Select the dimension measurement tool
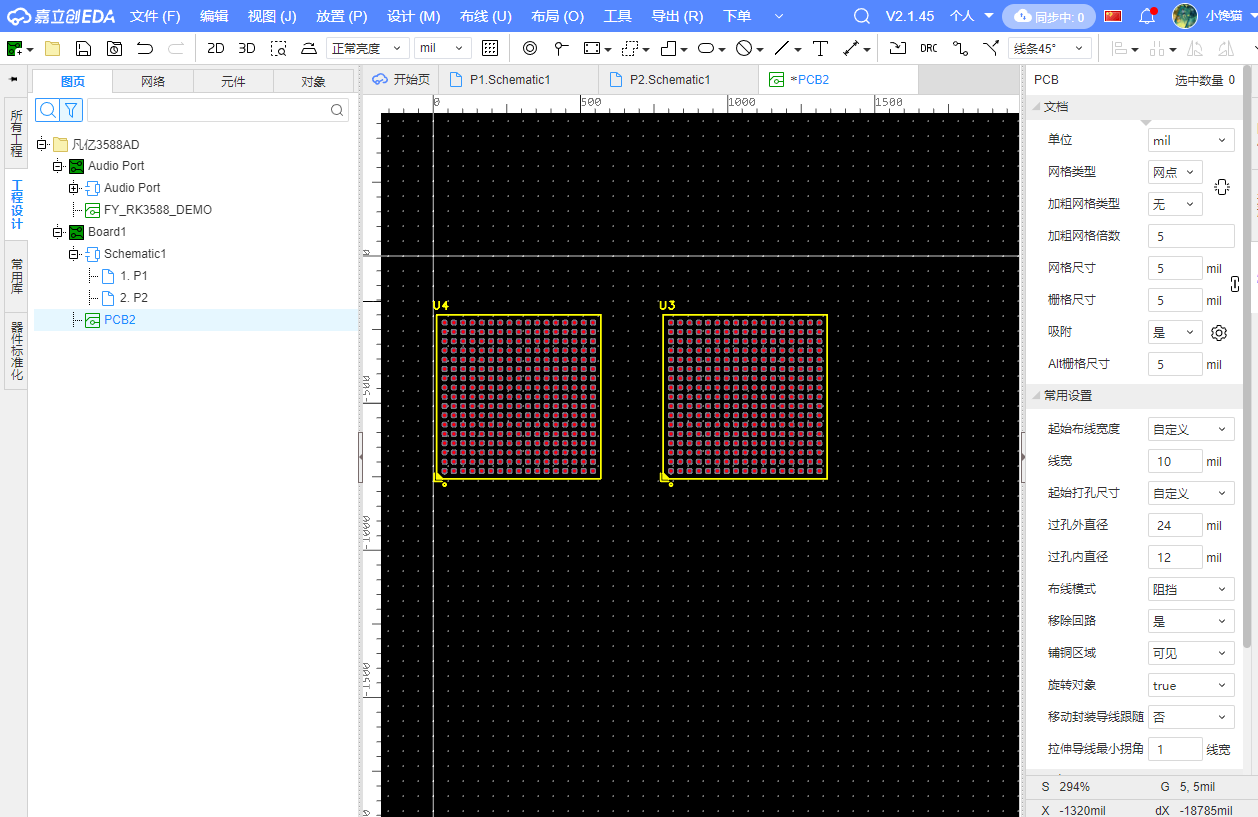 tap(851, 48)
